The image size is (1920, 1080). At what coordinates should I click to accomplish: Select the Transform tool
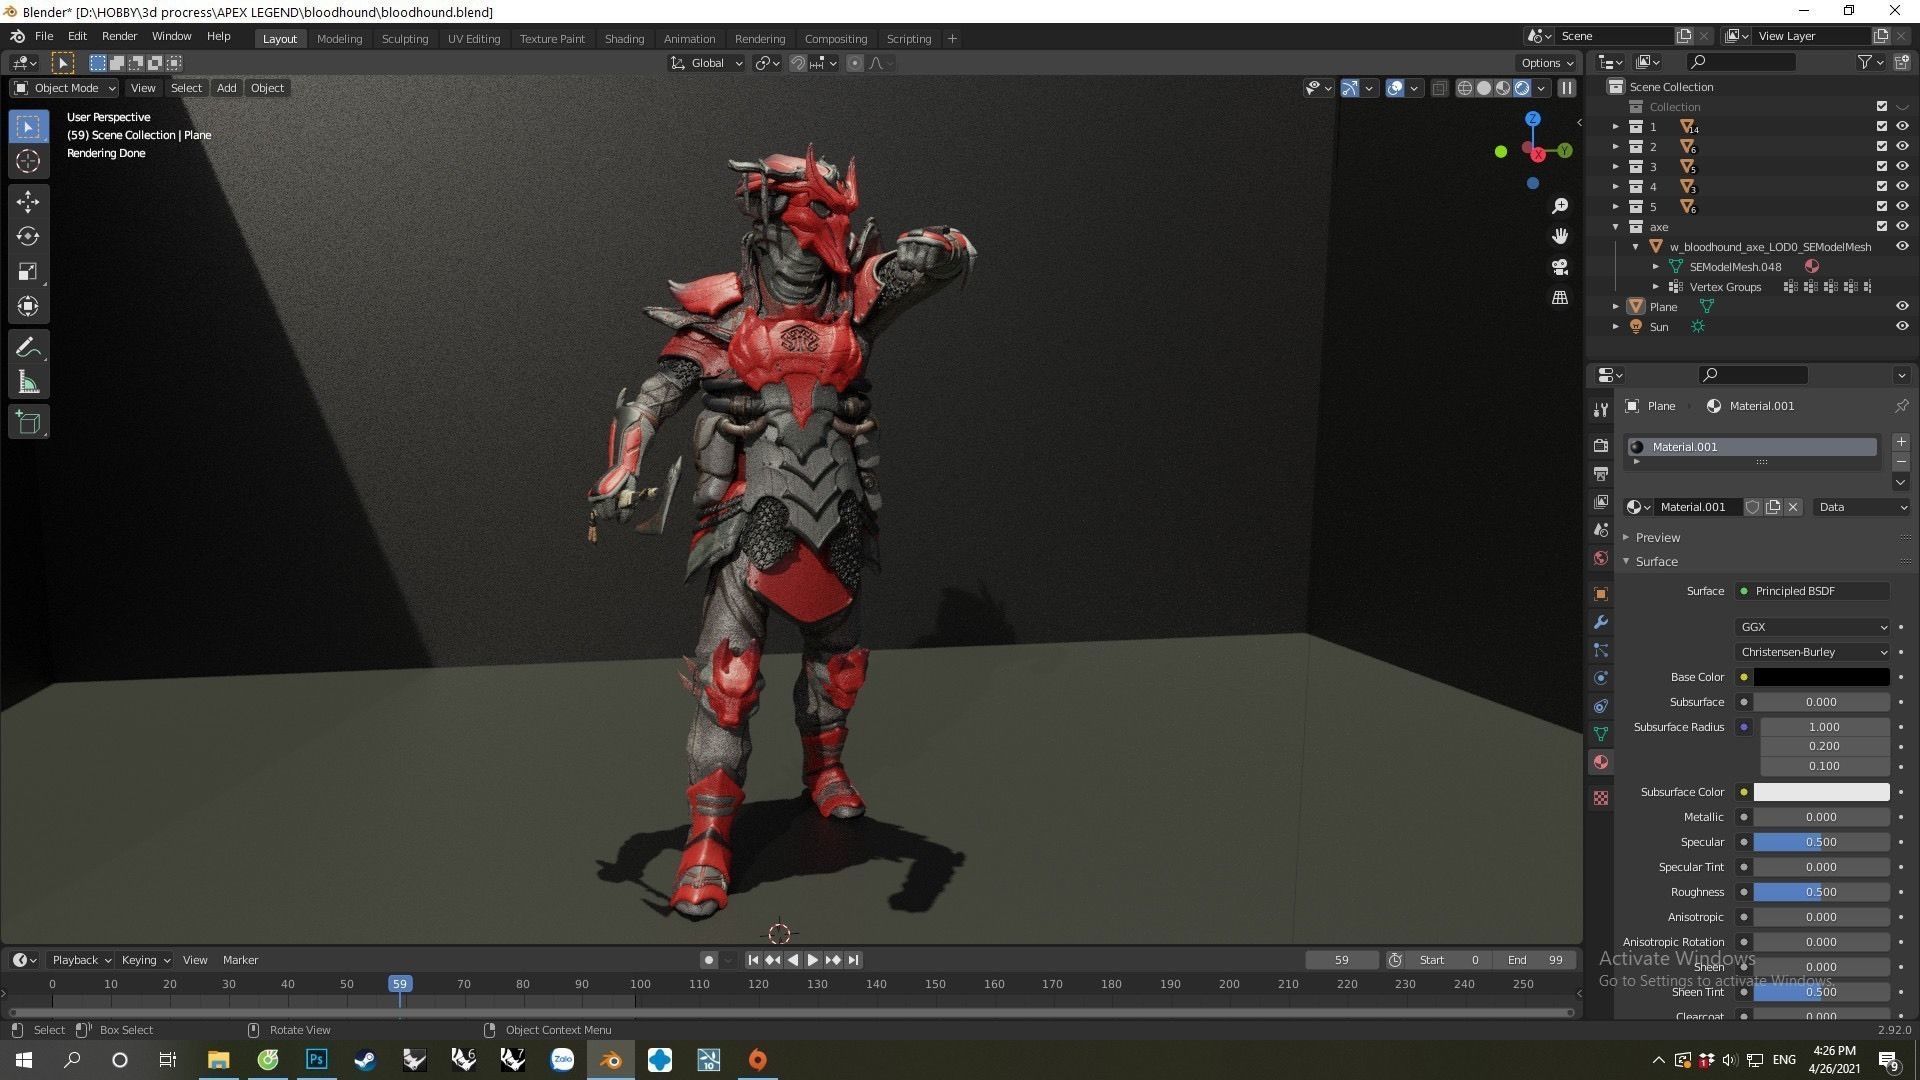pos(28,306)
